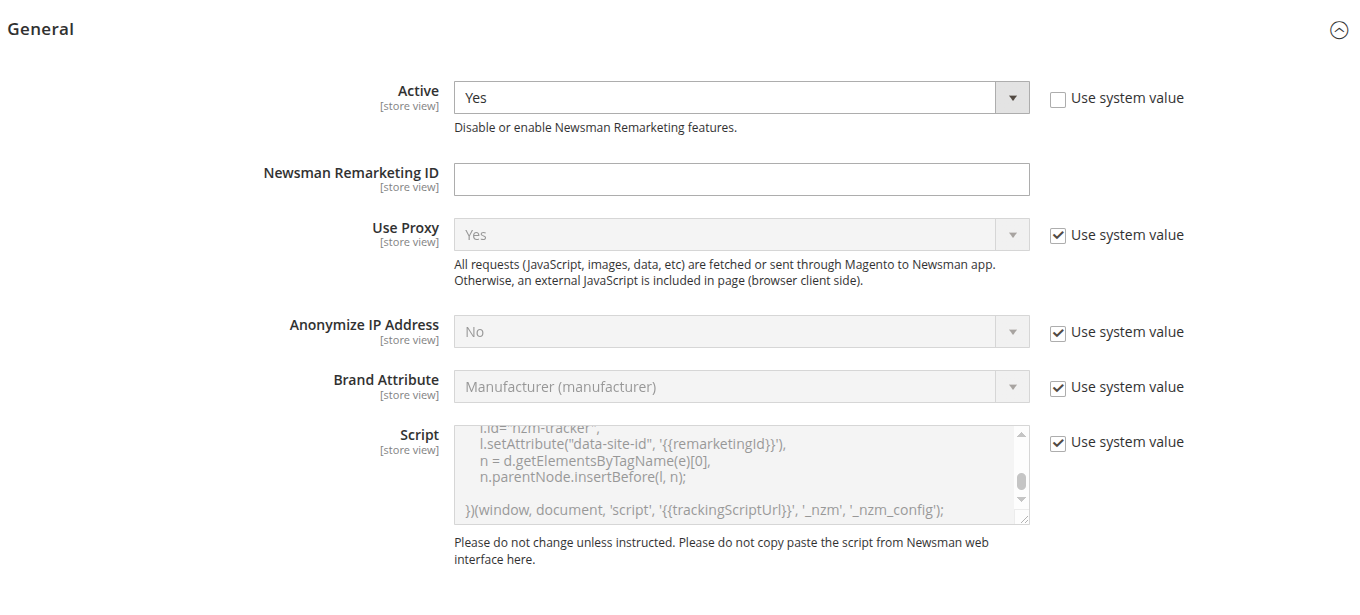Uncheck Use system value for Anonymize IP Address
This screenshot has height=615, width=1360.
[1058, 333]
